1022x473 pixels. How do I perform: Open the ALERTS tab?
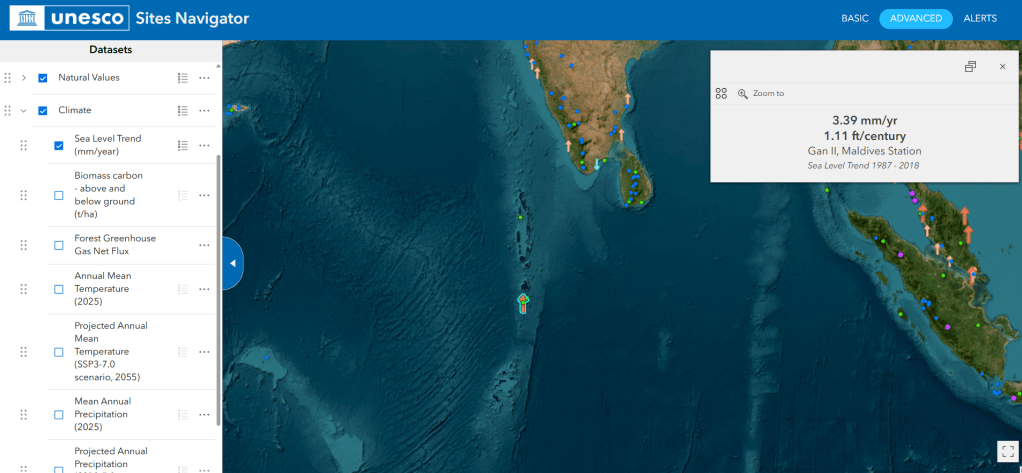coord(979,18)
